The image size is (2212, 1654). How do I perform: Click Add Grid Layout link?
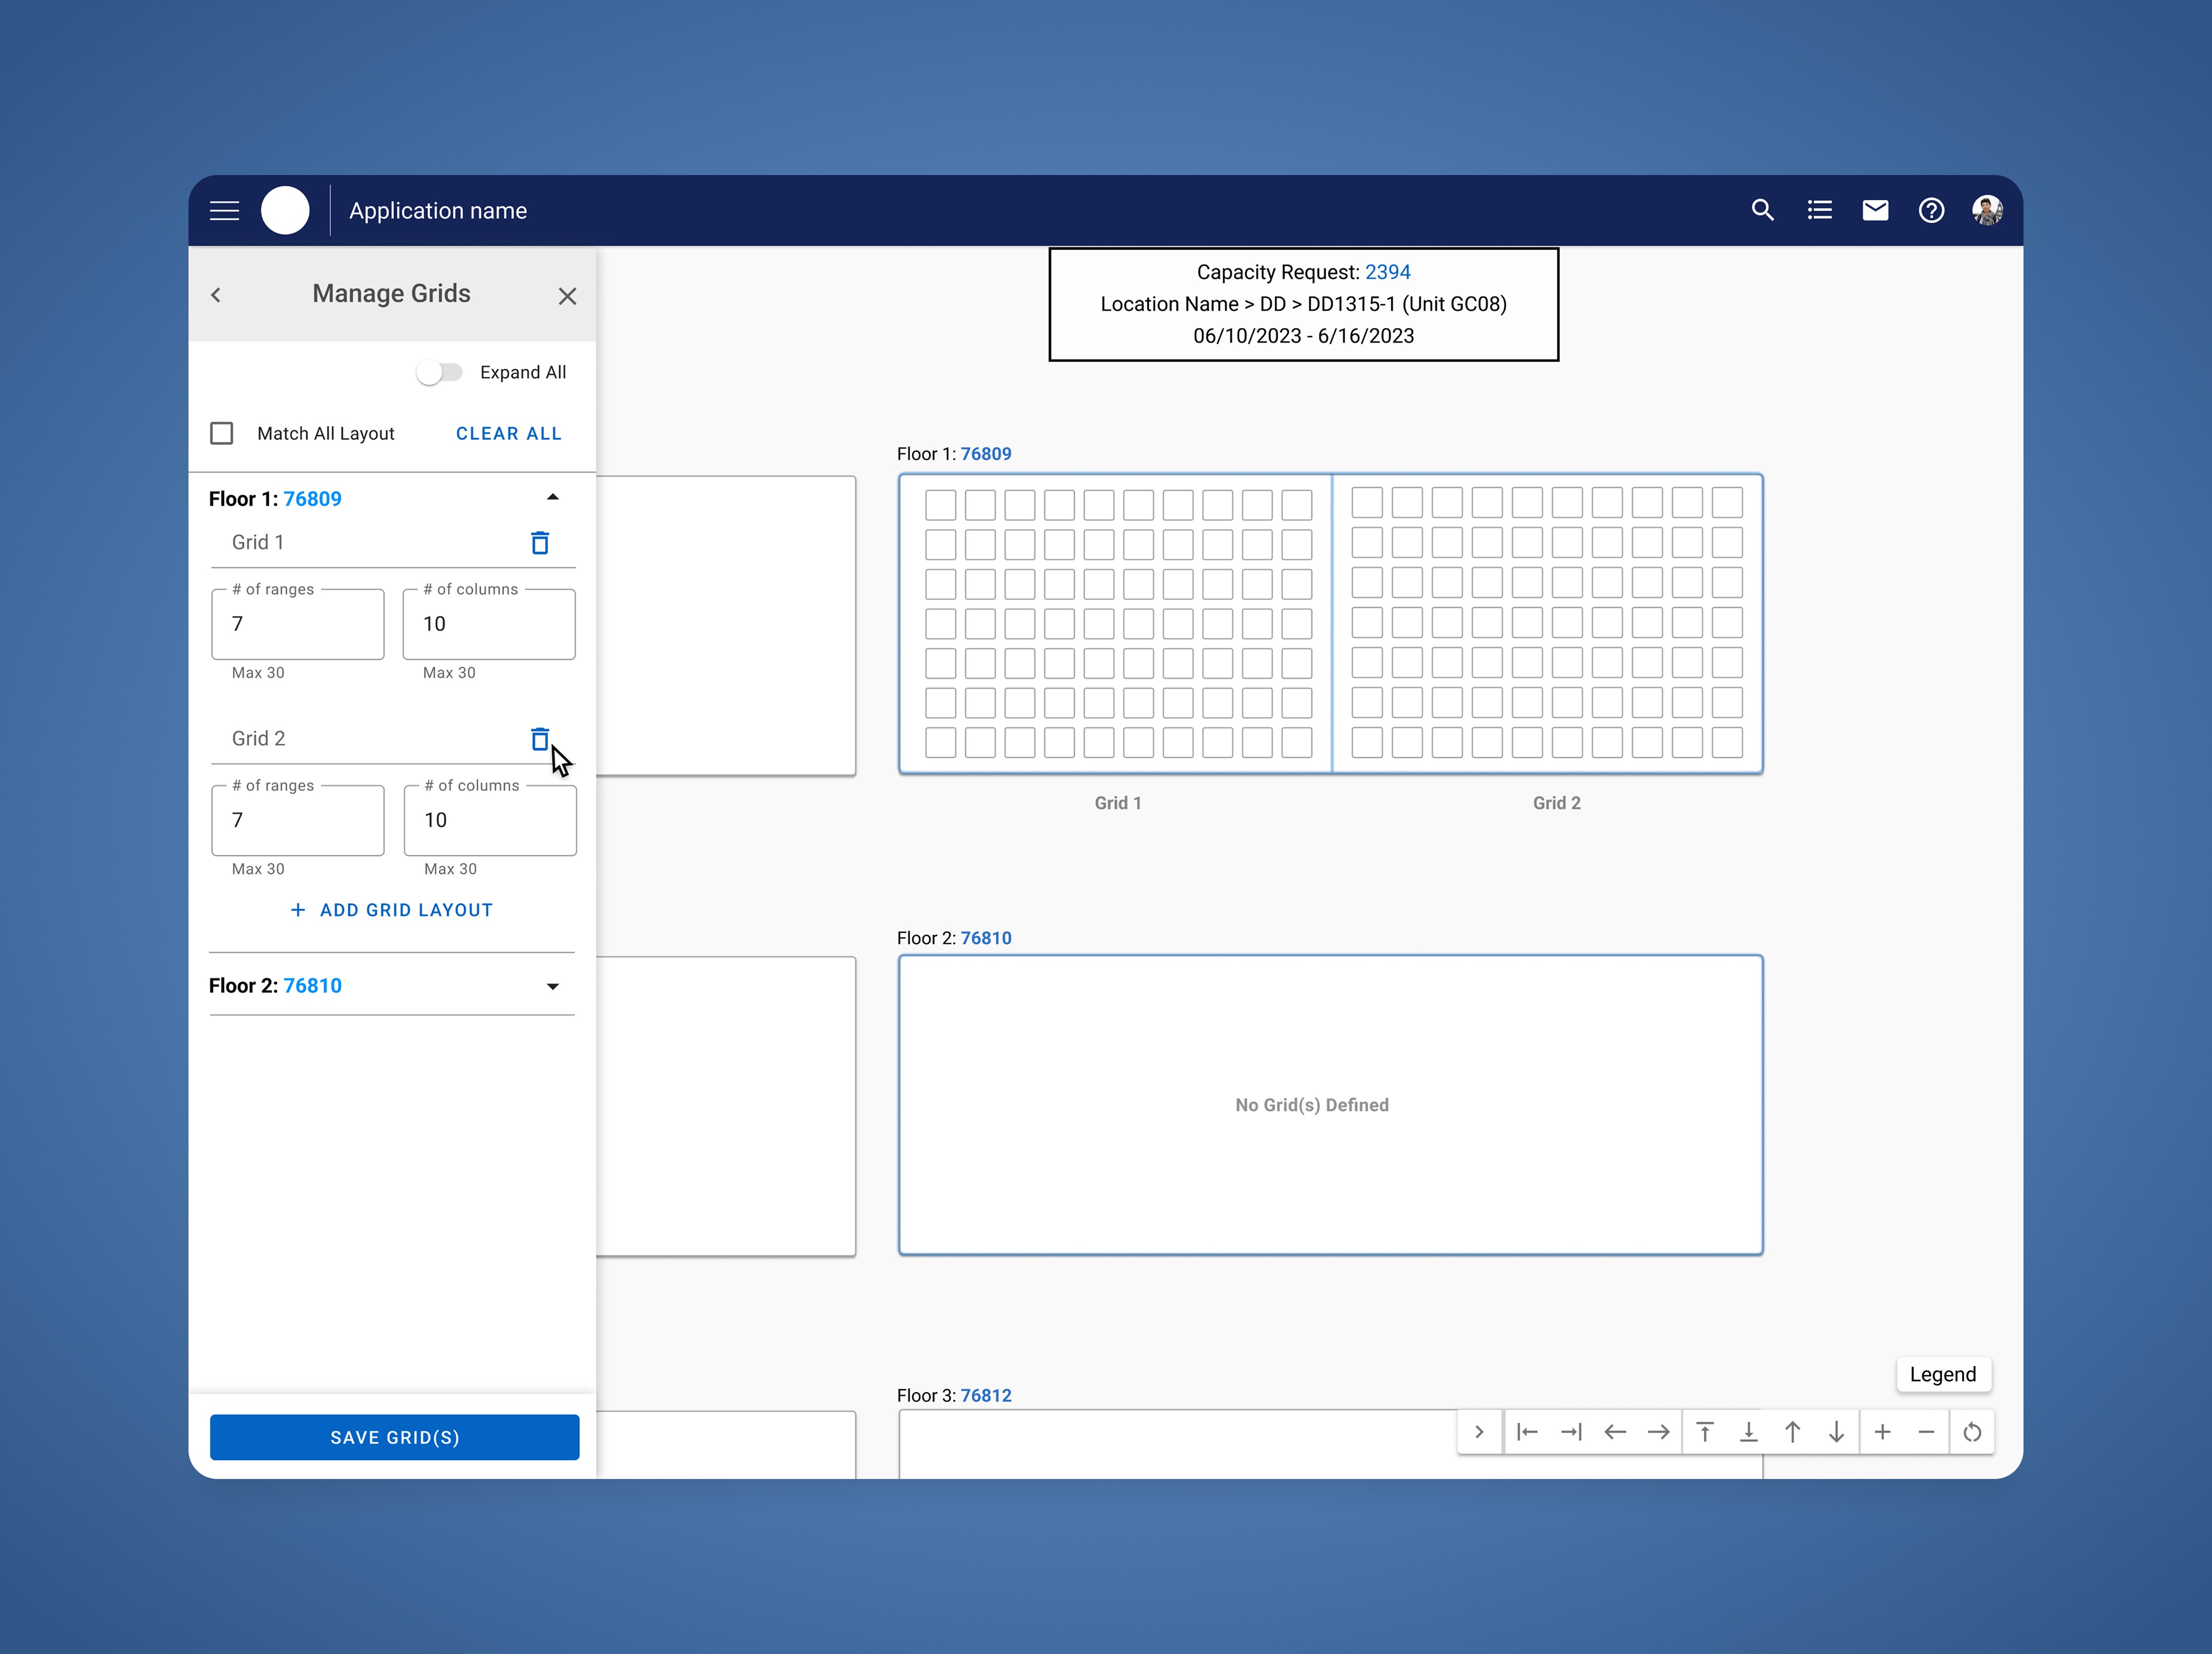(x=392, y=910)
